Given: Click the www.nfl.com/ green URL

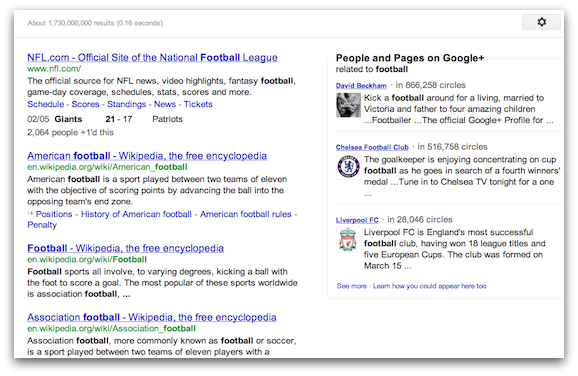Looking at the screenshot, I should coord(54,69).
